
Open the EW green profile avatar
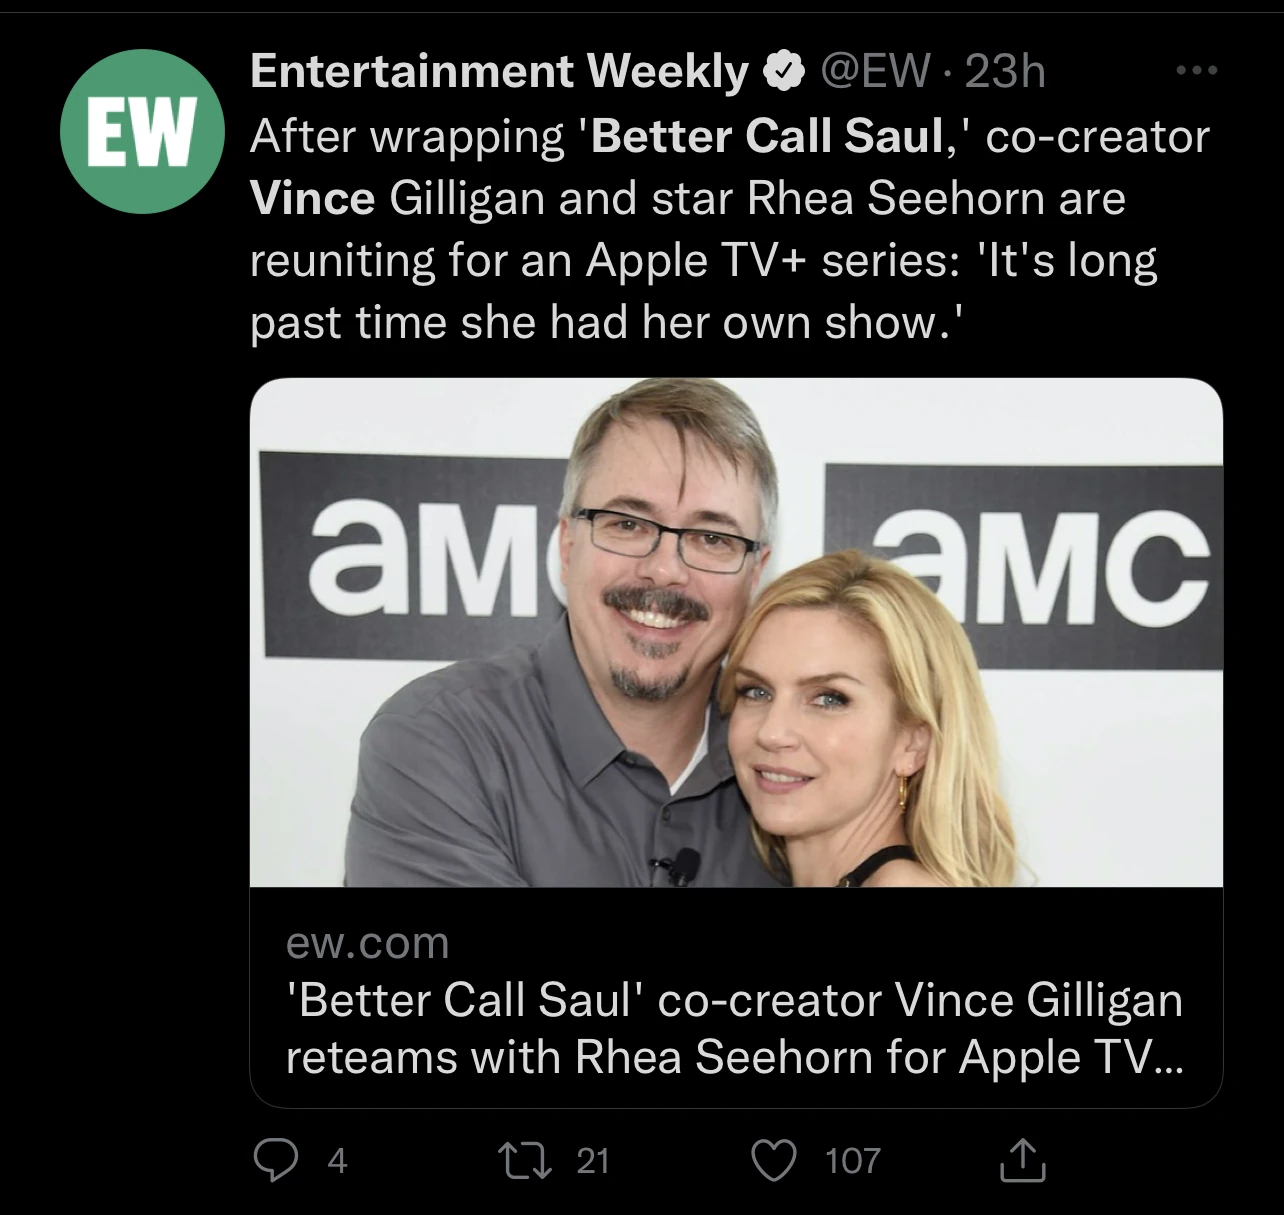[x=142, y=131]
